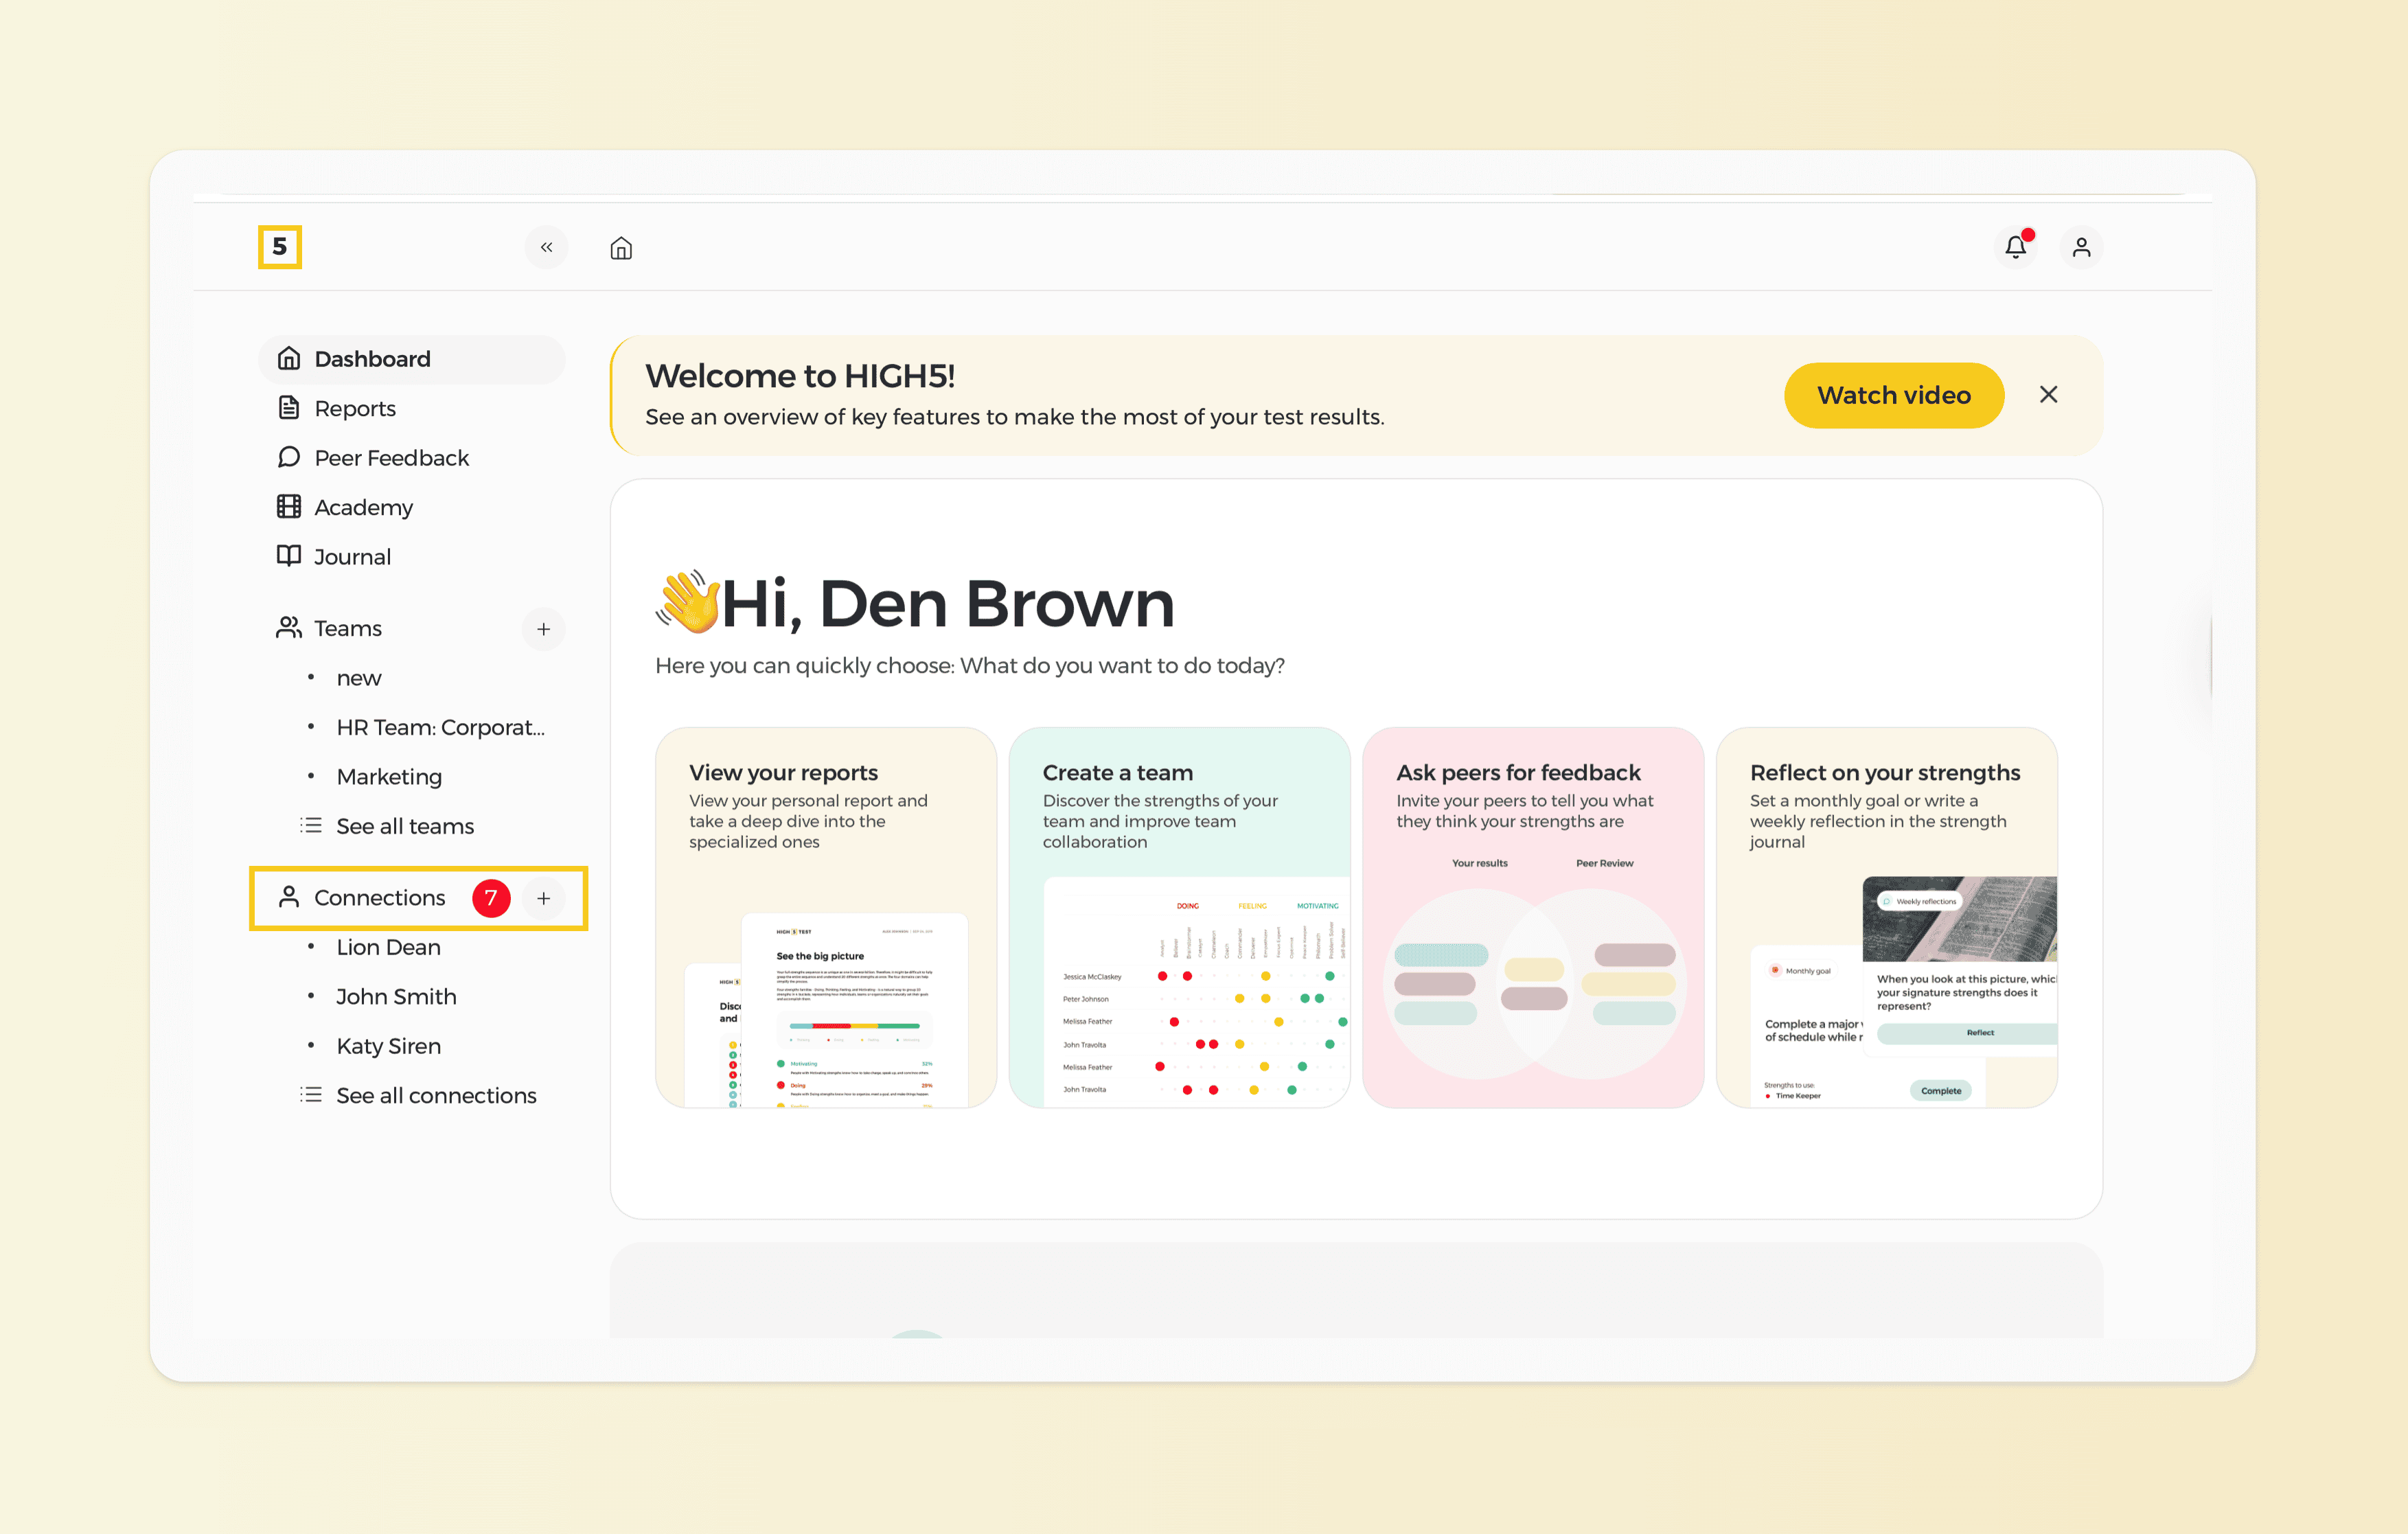Click the Academy icon in the sidebar
Screen dimensions: 2408x1534
[289, 507]
